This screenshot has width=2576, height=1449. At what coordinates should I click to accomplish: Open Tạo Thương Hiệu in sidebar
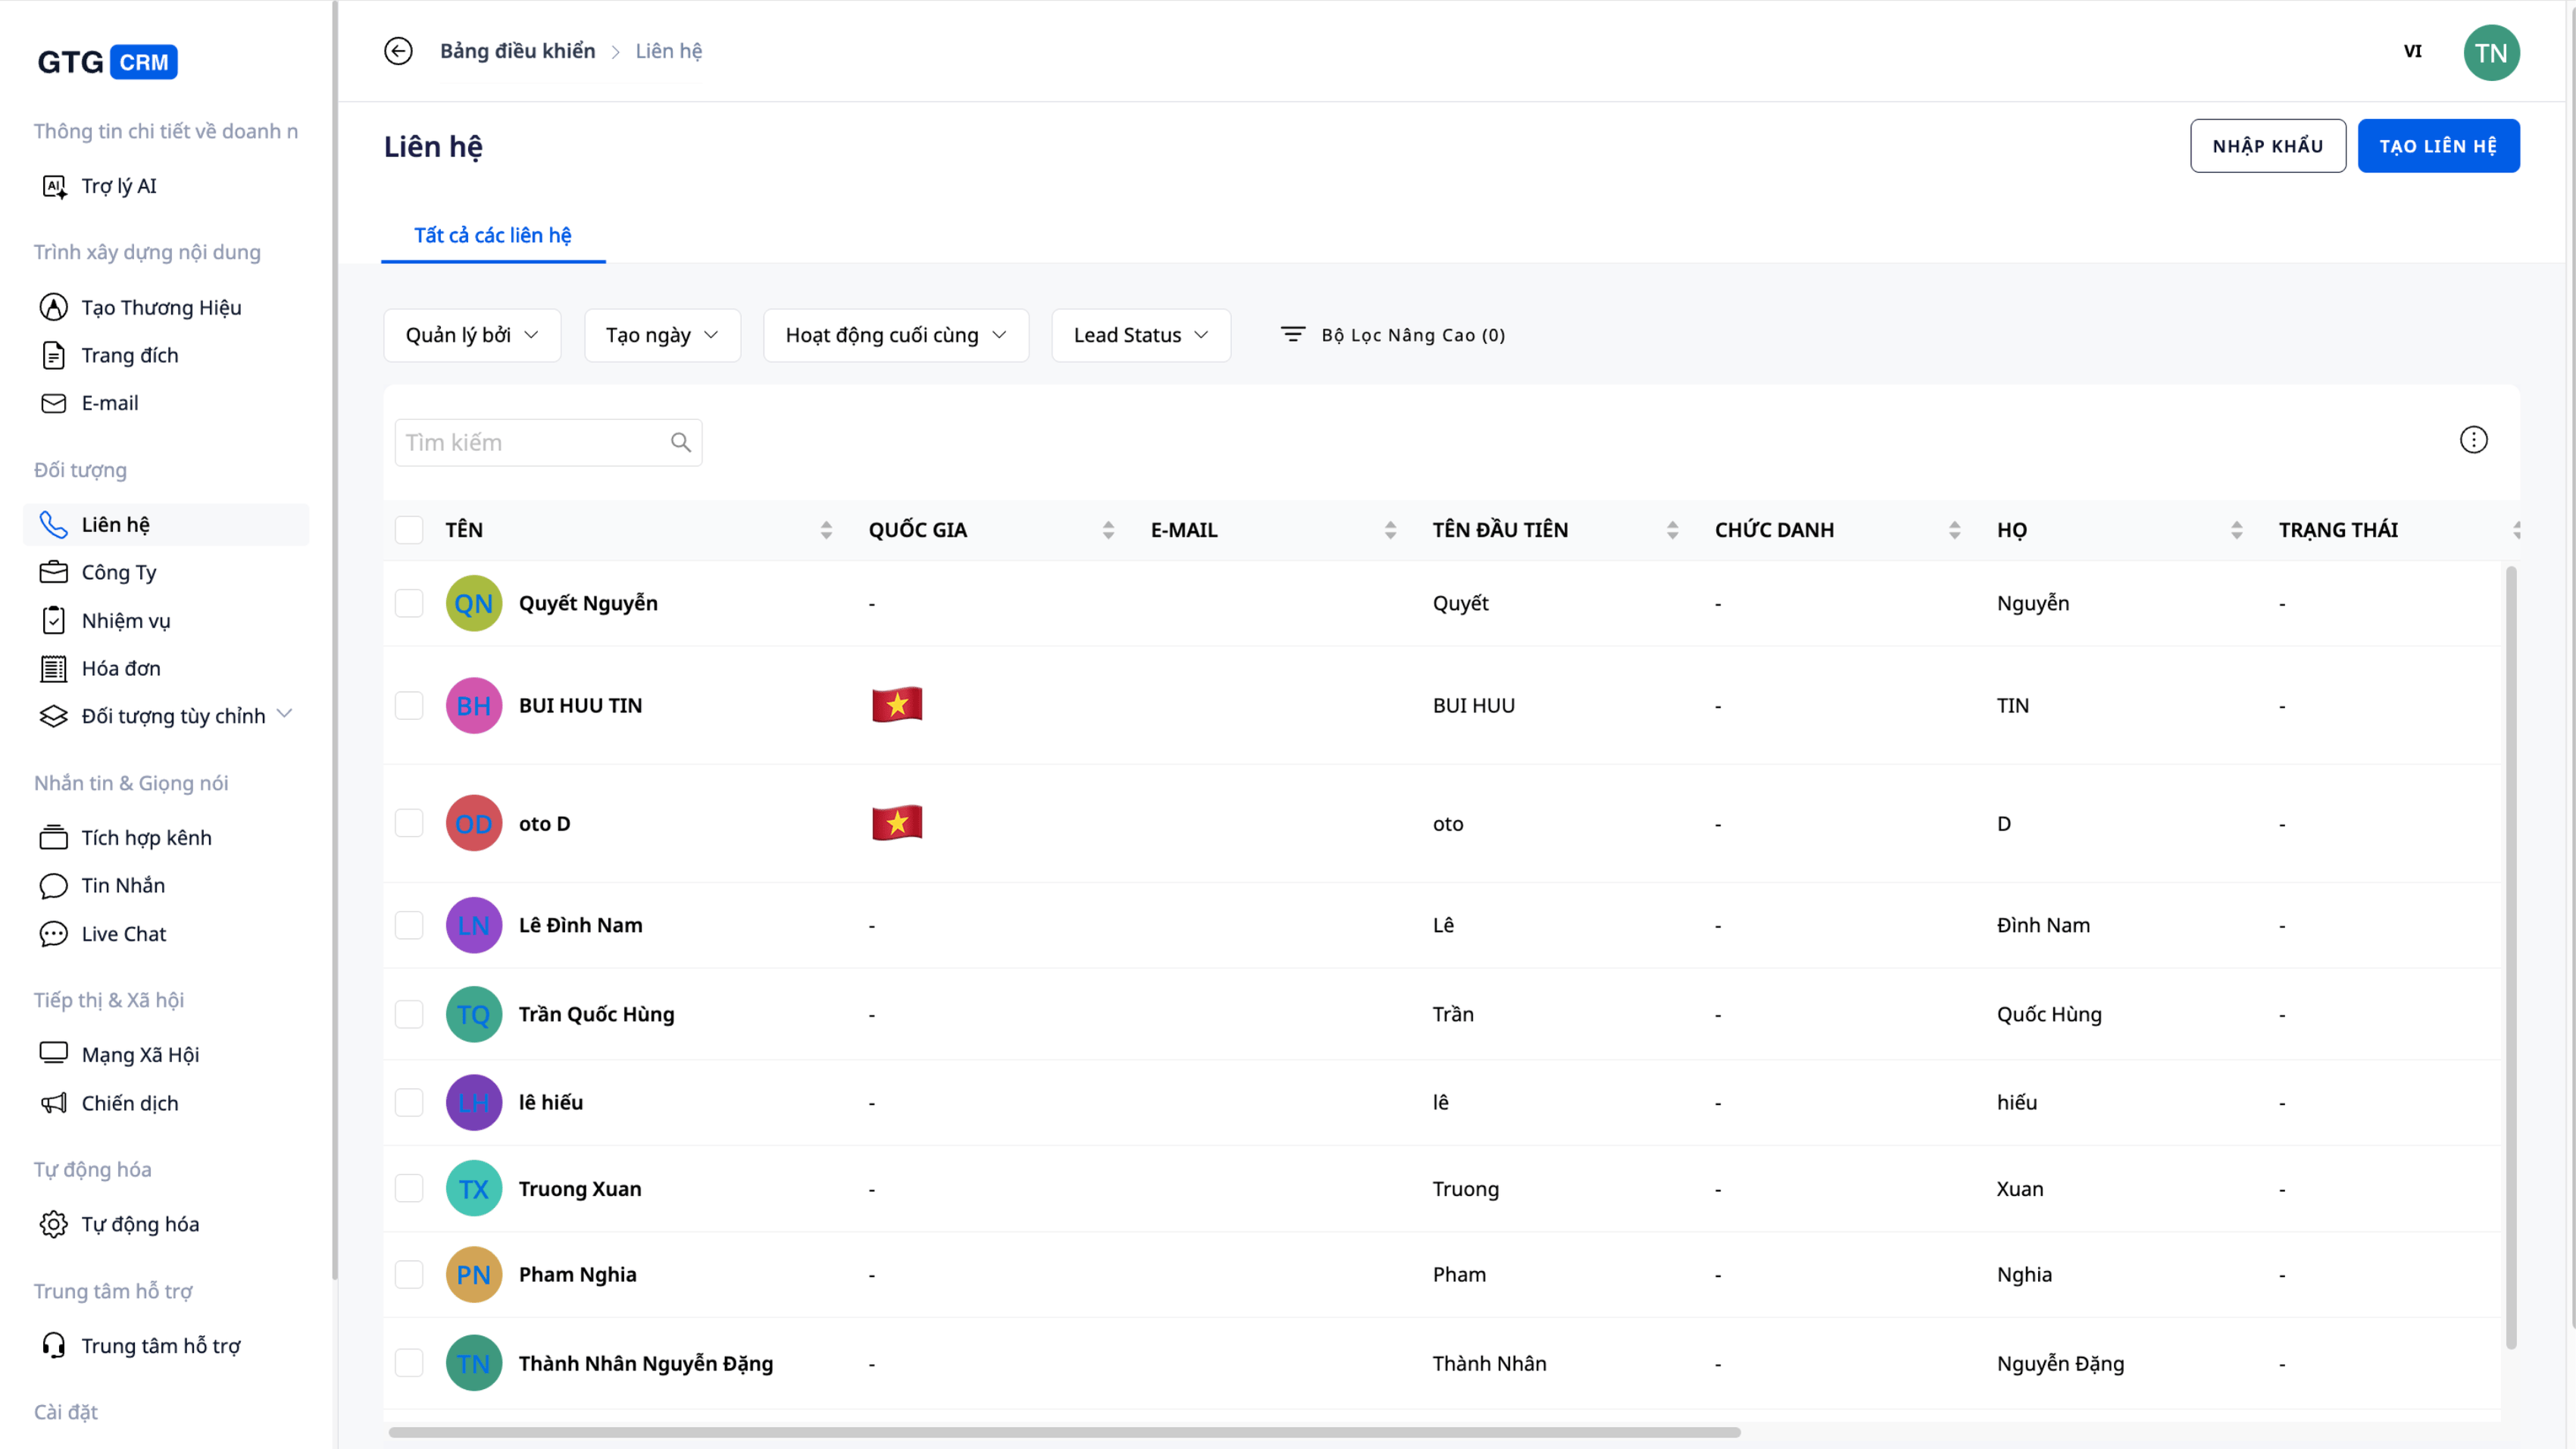point(160,307)
